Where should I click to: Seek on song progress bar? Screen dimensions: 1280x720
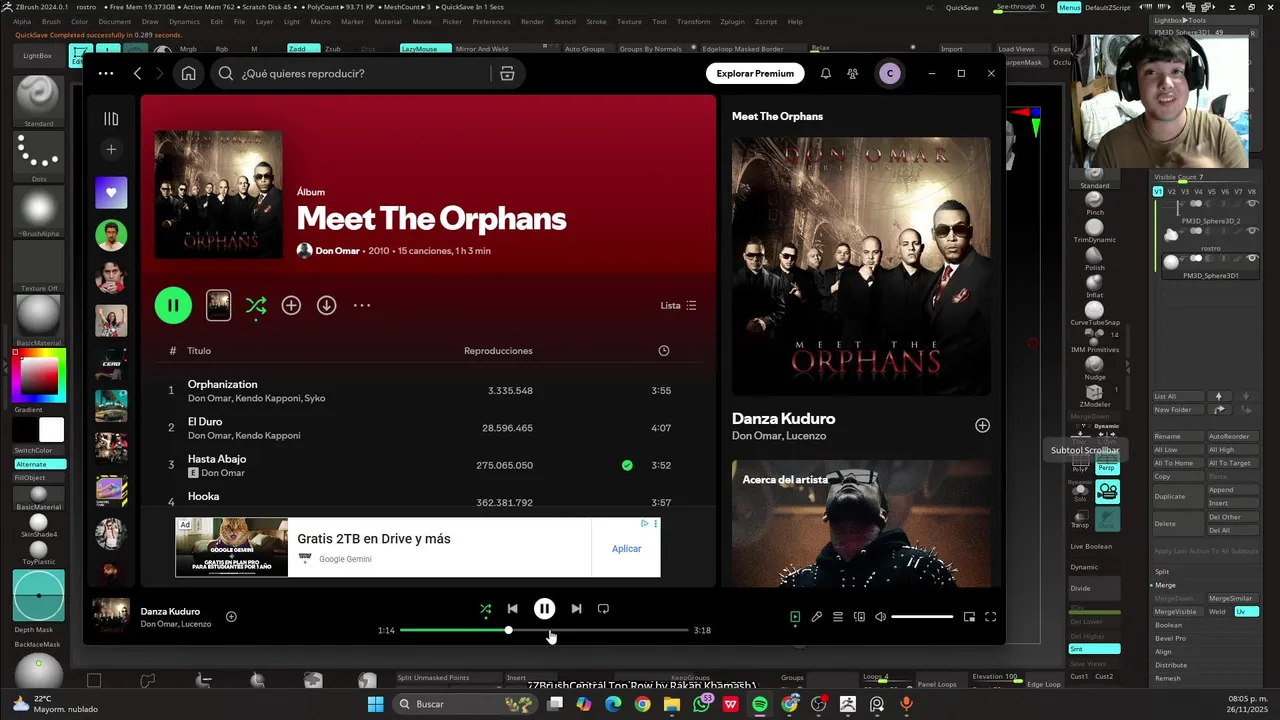click(x=544, y=630)
